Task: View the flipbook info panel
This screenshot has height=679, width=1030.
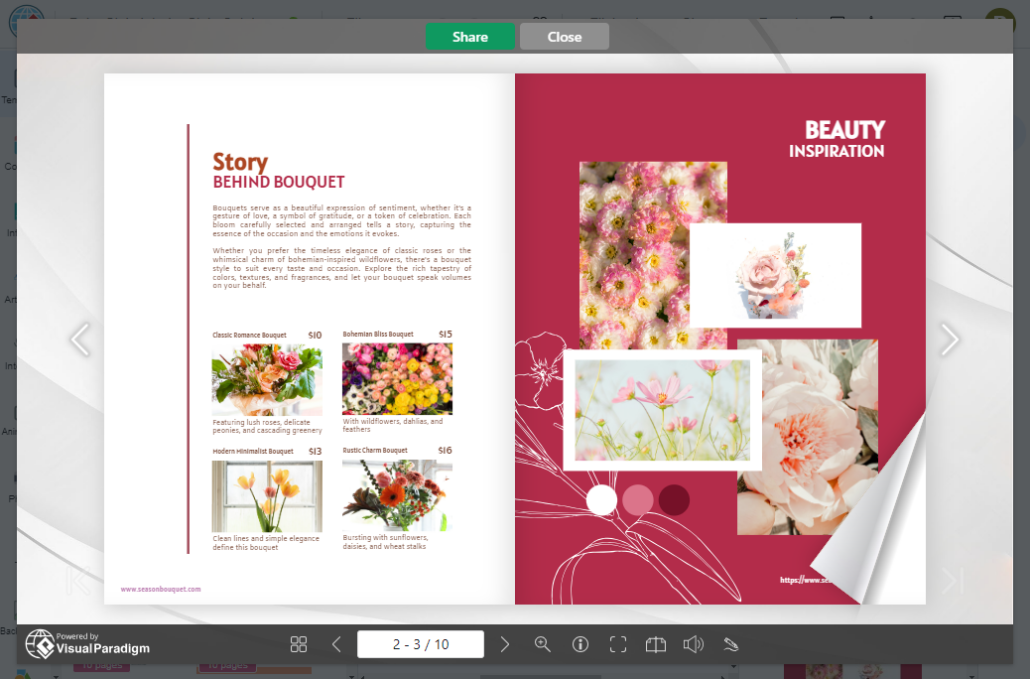Action: pos(580,644)
